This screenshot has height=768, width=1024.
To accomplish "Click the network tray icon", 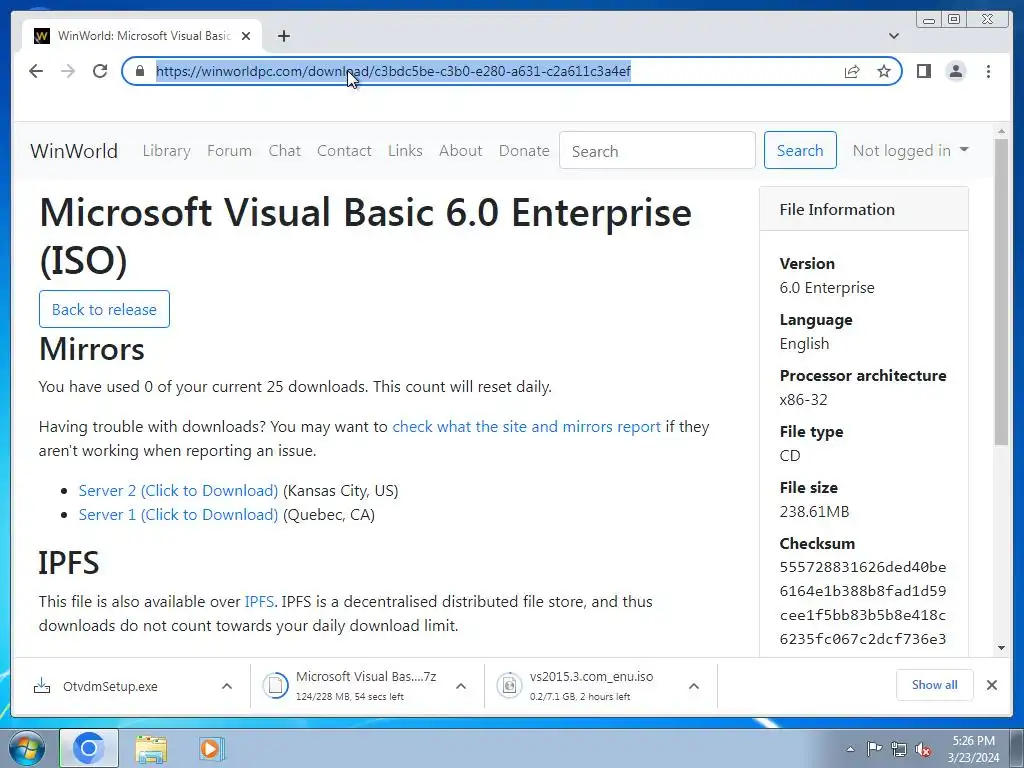I will tap(899, 749).
